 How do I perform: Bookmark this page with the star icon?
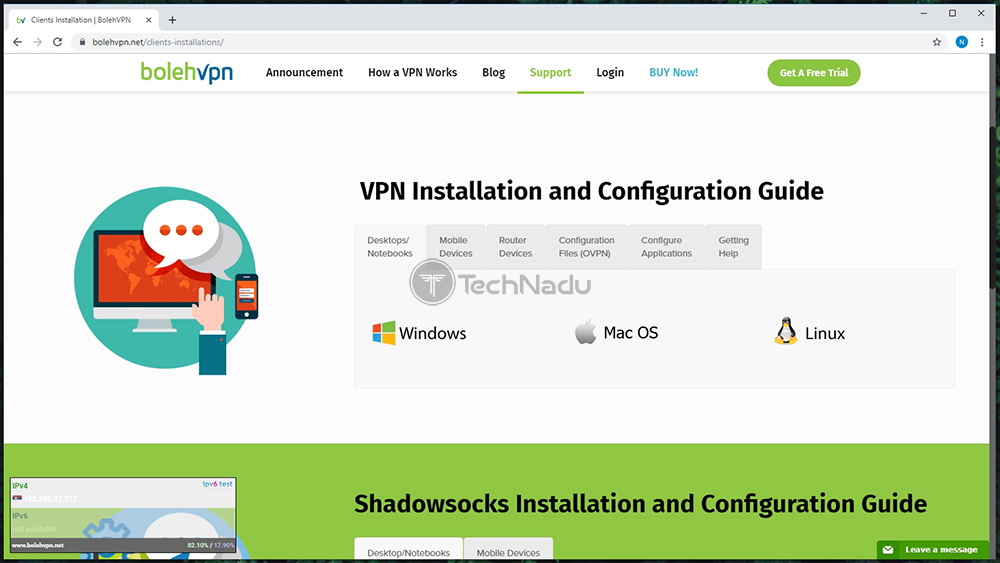[x=936, y=42]
